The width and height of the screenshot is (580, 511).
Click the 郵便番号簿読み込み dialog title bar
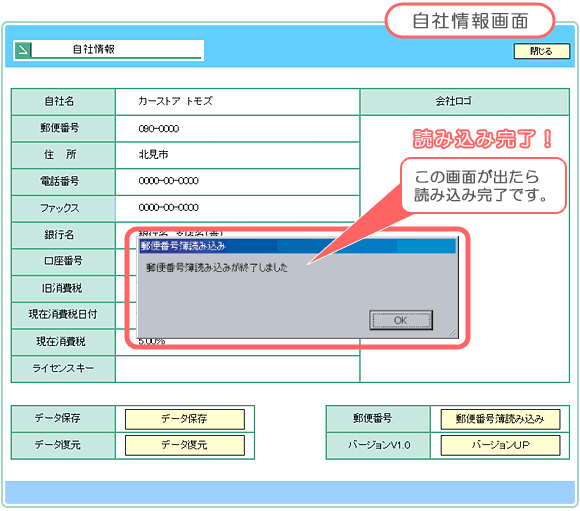297,246
